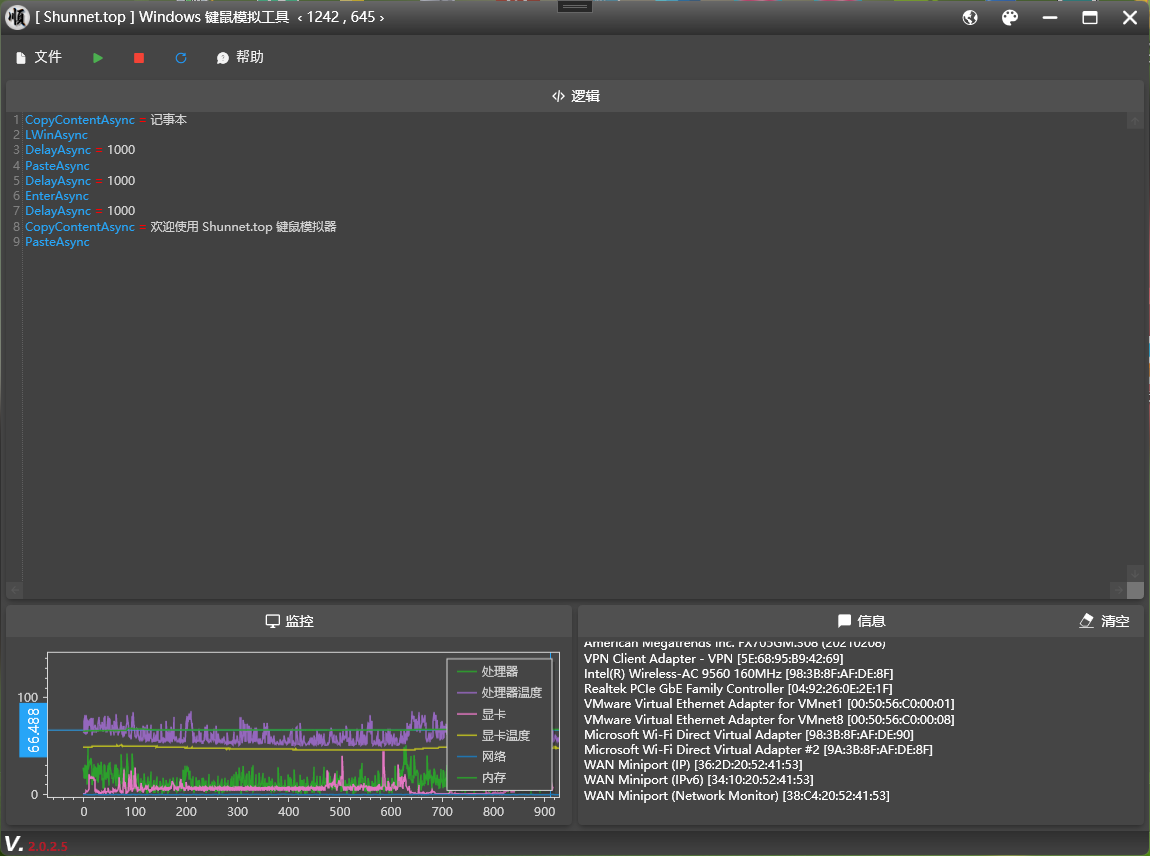The height and width of the screenshot is (856, 1150).
Task: Click the blue refresh icon in toolbar
Action: pyautogui.click(x=181, y=58)
